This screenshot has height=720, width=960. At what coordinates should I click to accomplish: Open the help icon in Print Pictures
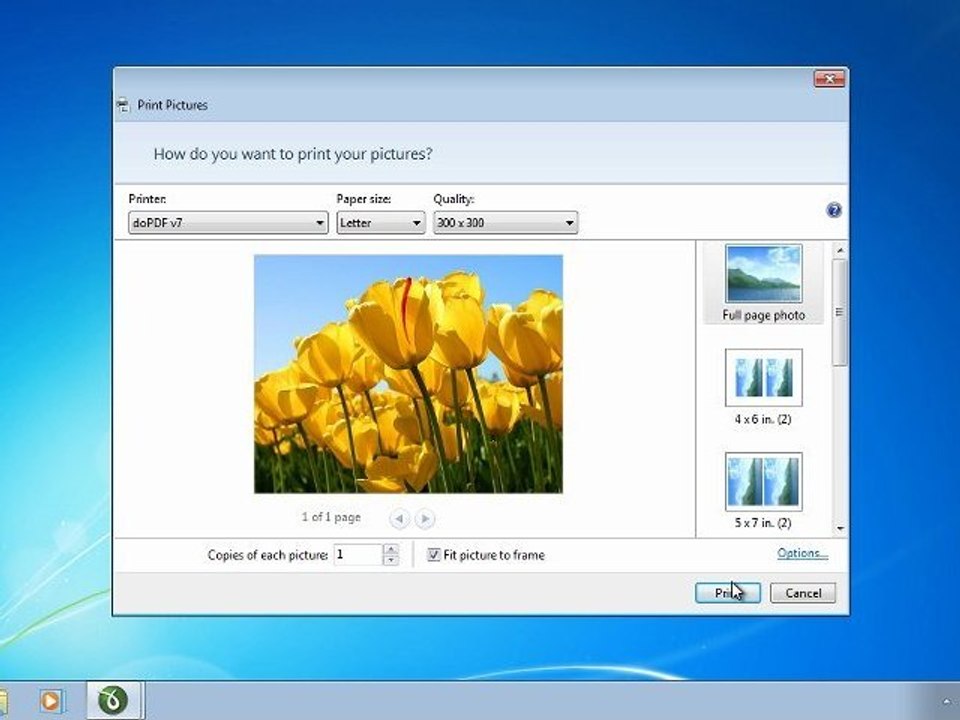pyautogui.click(x=833, y=211)
